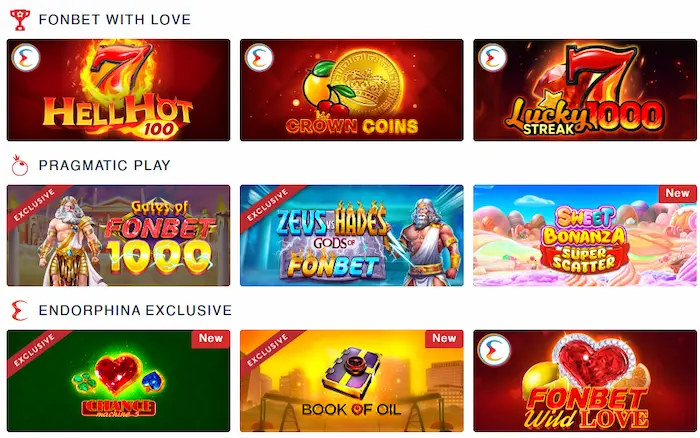This screenshot has width=700, height=438.
Task: Open the Sweet Bonanza Super Scatter game
Action: (x=585, y=235)
